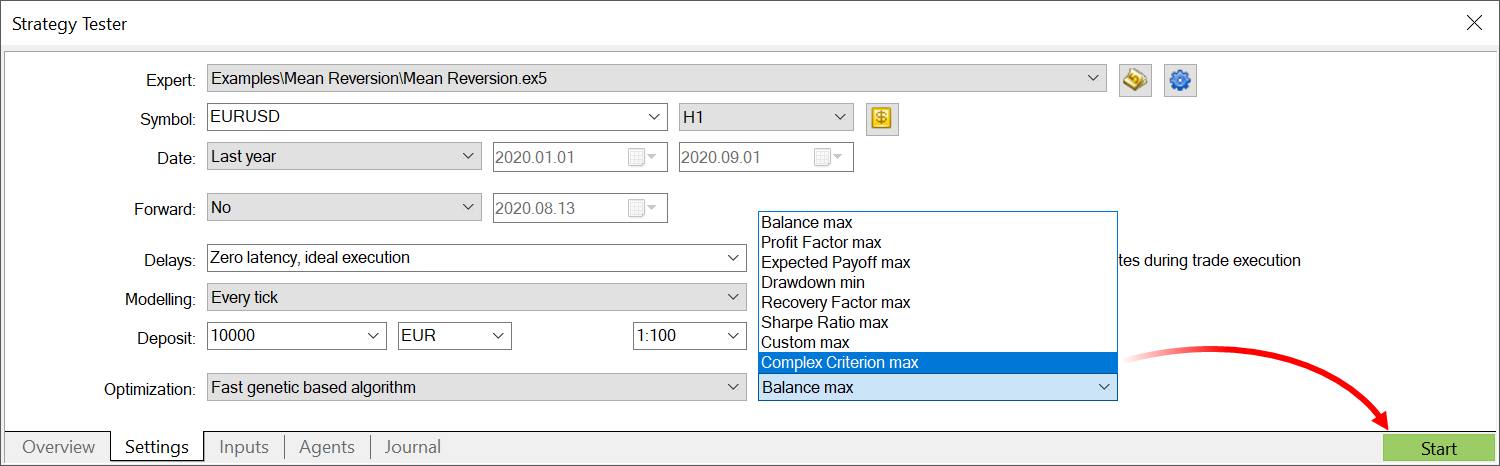Expand the Modelling 'Every tick' dropdown
1500x466 pixels.
click(732, 297)
